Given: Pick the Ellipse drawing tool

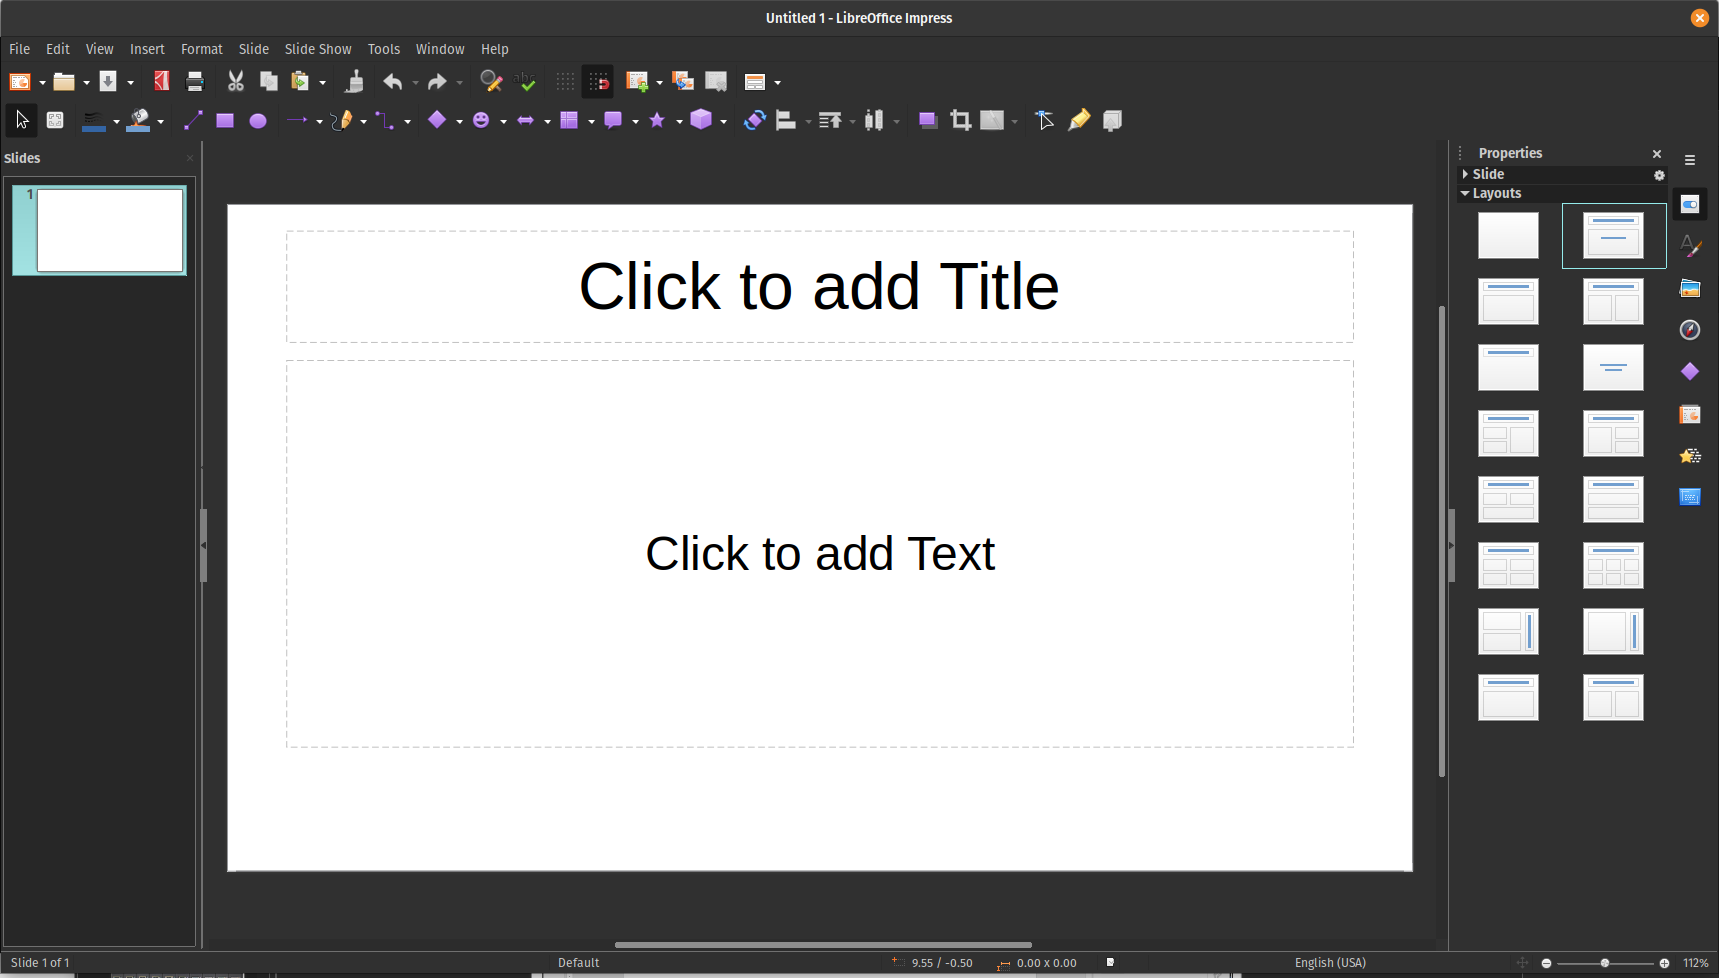Looking at the screenshot, I should (x=258, y=120).
